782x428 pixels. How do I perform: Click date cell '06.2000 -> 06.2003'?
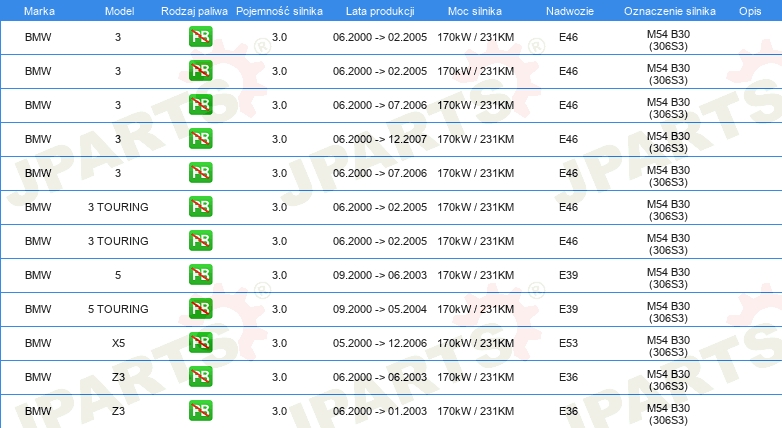pyautogui.click(x=380, y=377)
